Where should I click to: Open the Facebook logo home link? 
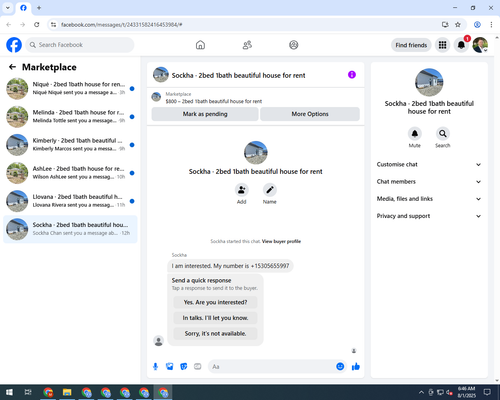point(14,45)
